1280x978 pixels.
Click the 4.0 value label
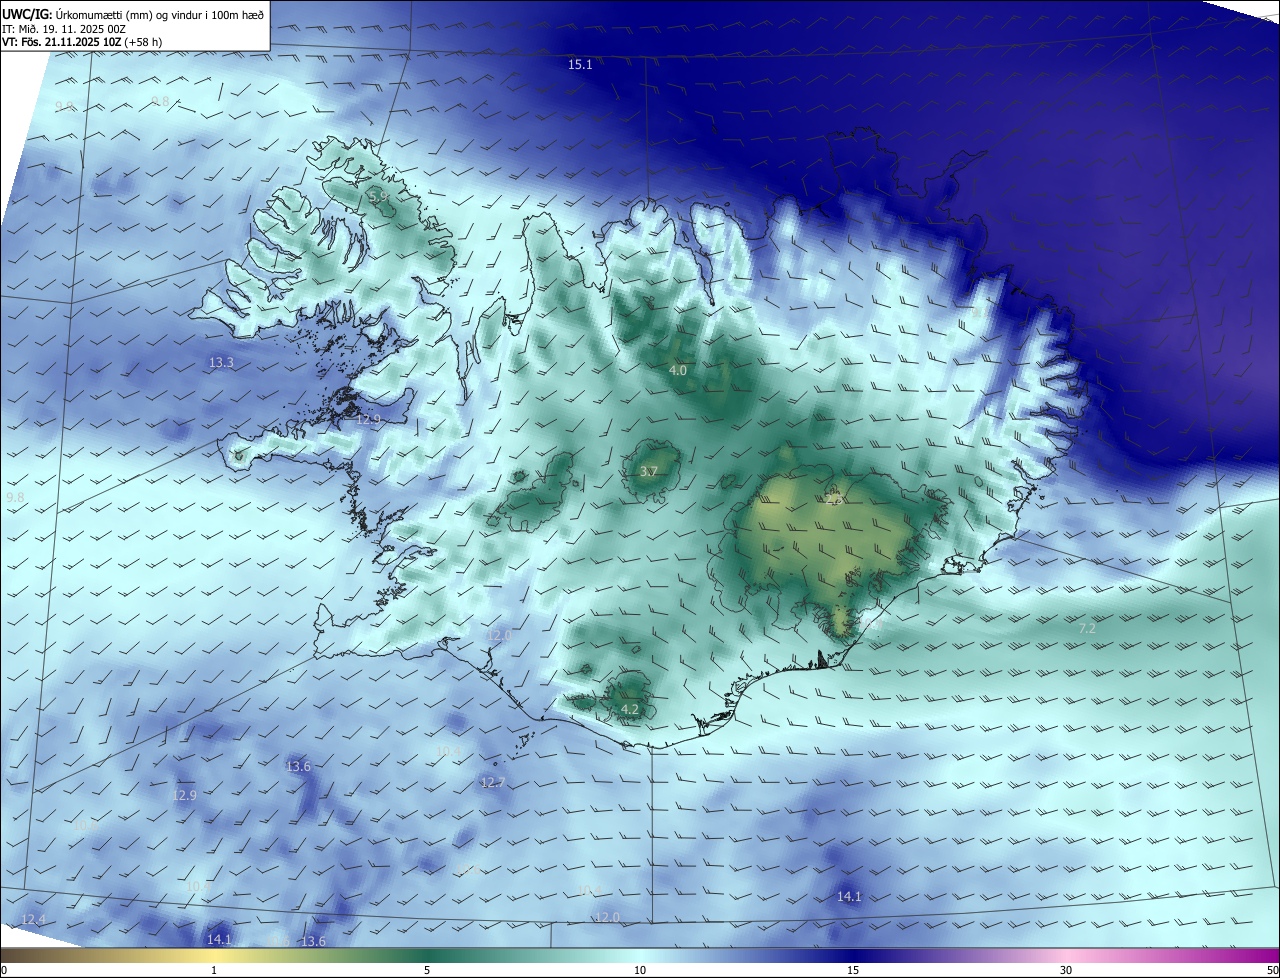pos(678,371)
